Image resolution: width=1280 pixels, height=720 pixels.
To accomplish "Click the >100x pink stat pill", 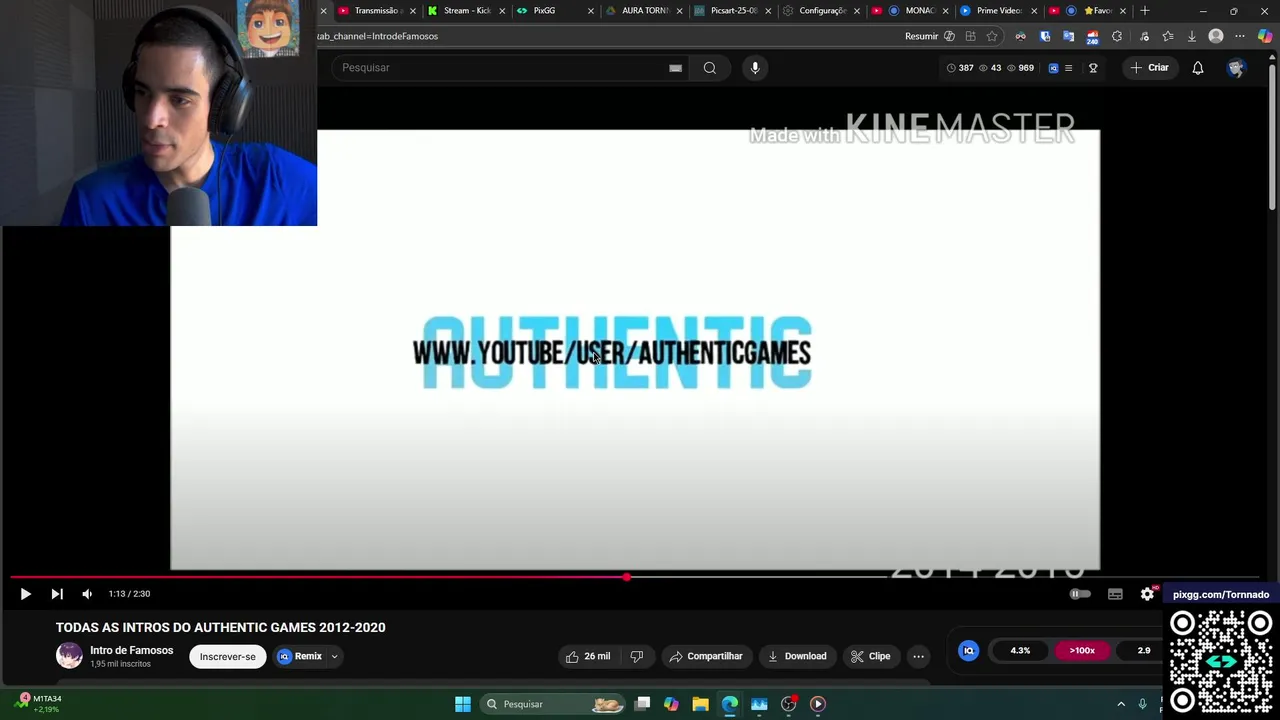I will (1082, 651).
